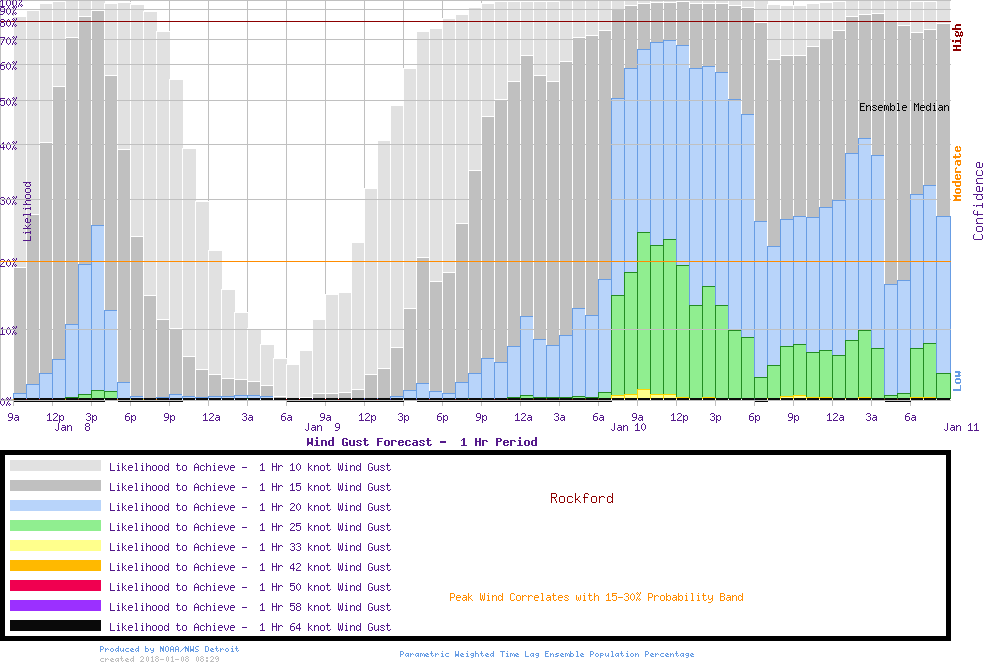Select the red 50 knot legend swatch
The height and width of the screenshot is (670, 1000).
55,586
